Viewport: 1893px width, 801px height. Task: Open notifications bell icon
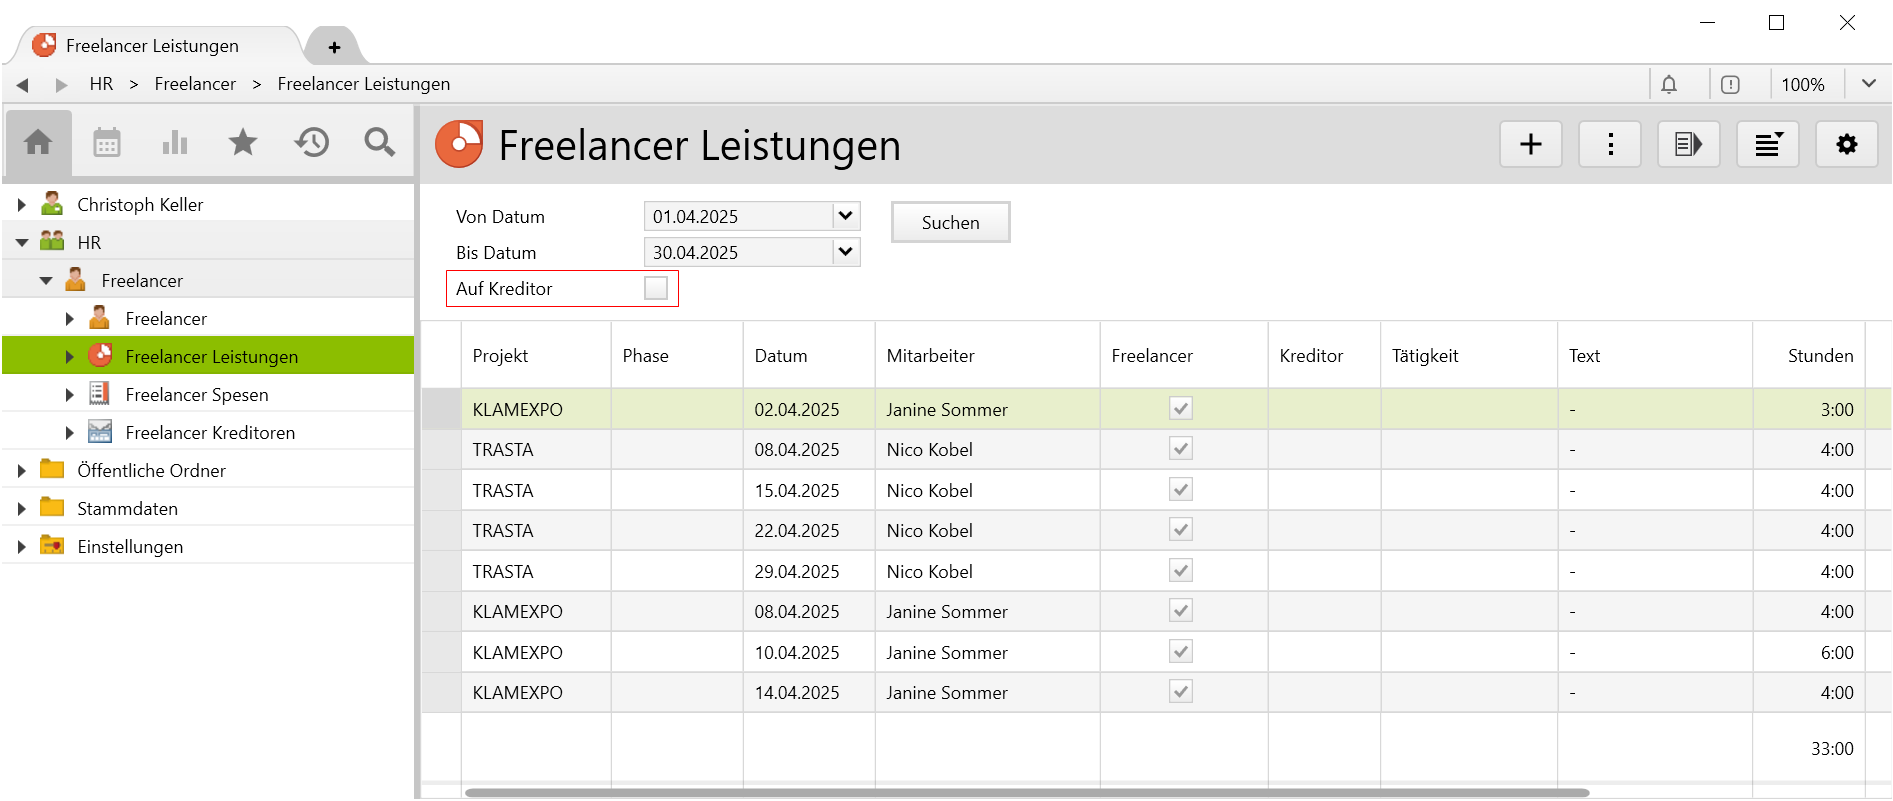[1669, 85]
